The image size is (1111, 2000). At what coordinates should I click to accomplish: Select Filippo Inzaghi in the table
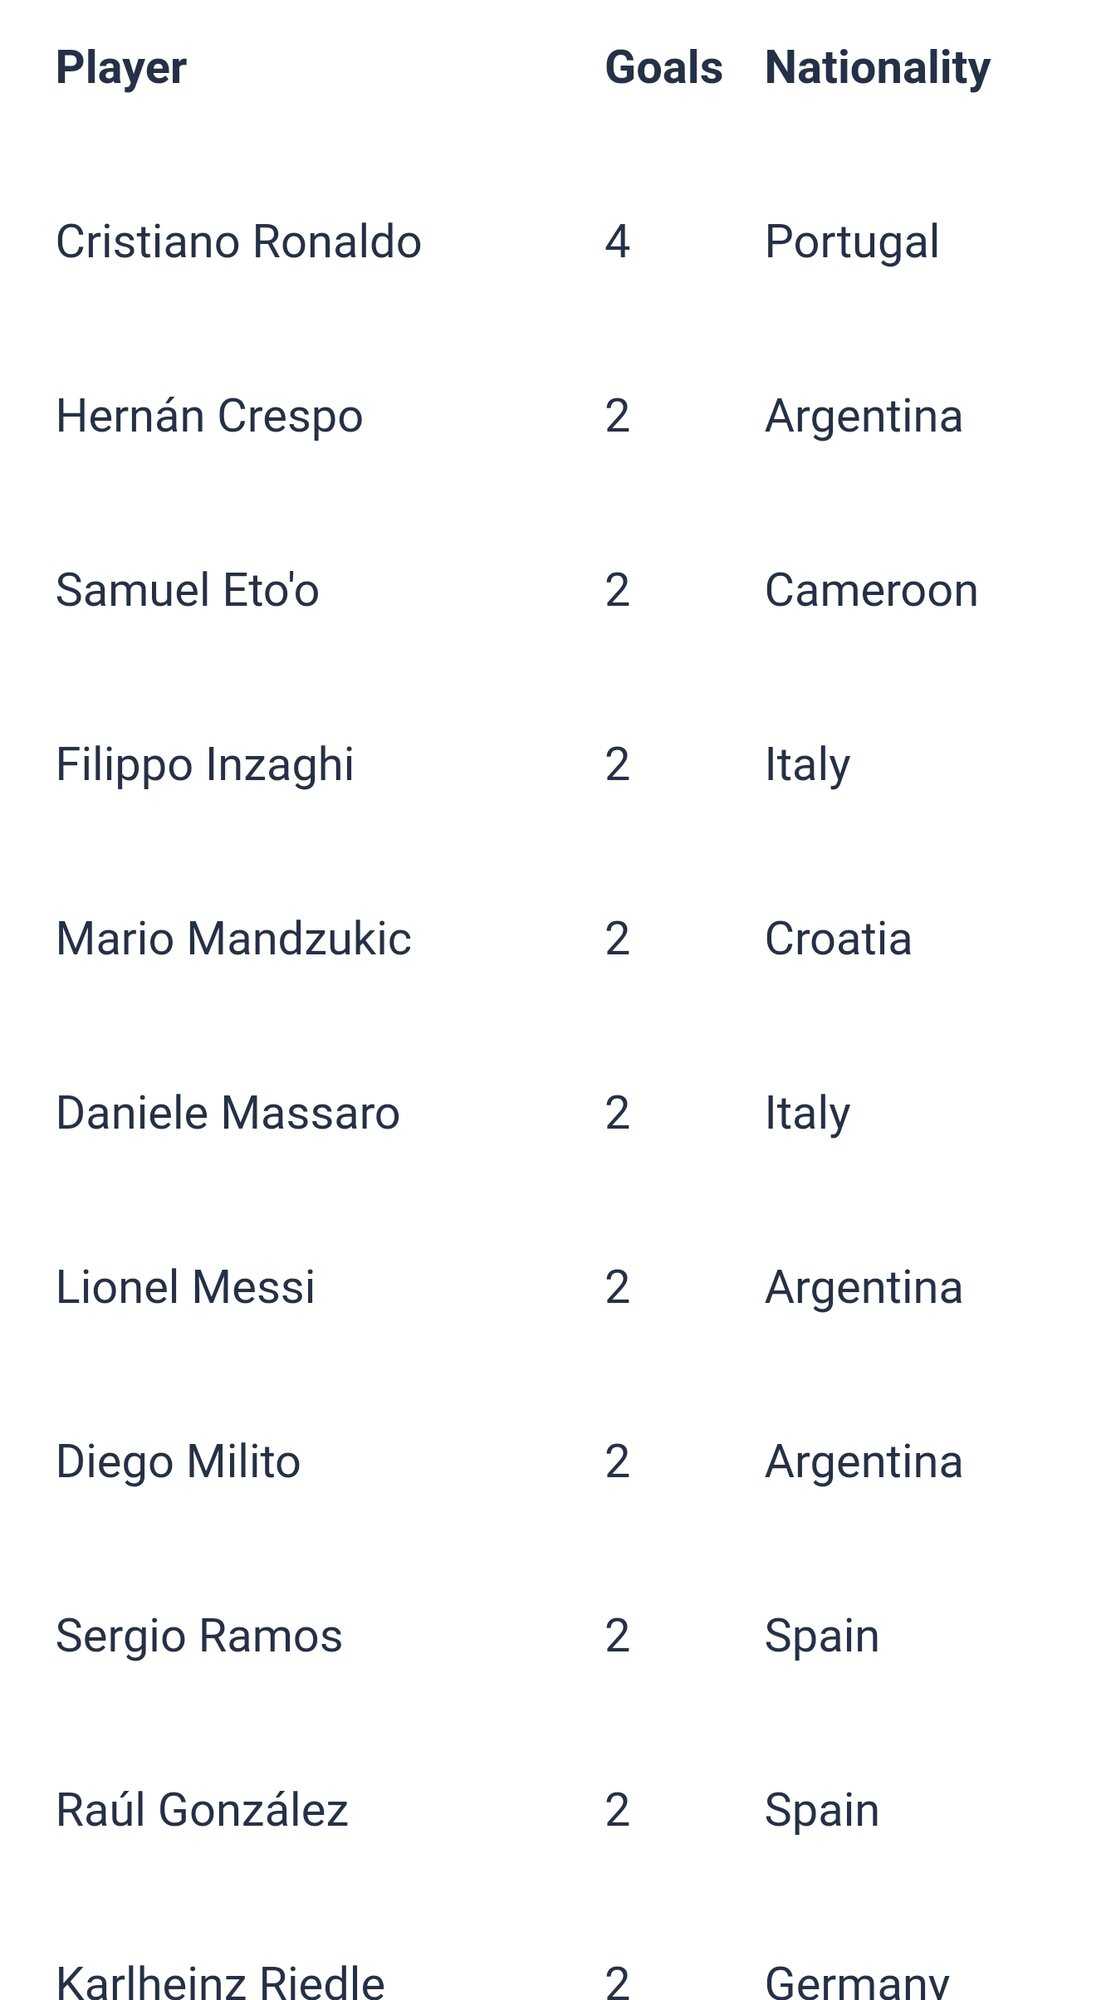click(204, 765)
